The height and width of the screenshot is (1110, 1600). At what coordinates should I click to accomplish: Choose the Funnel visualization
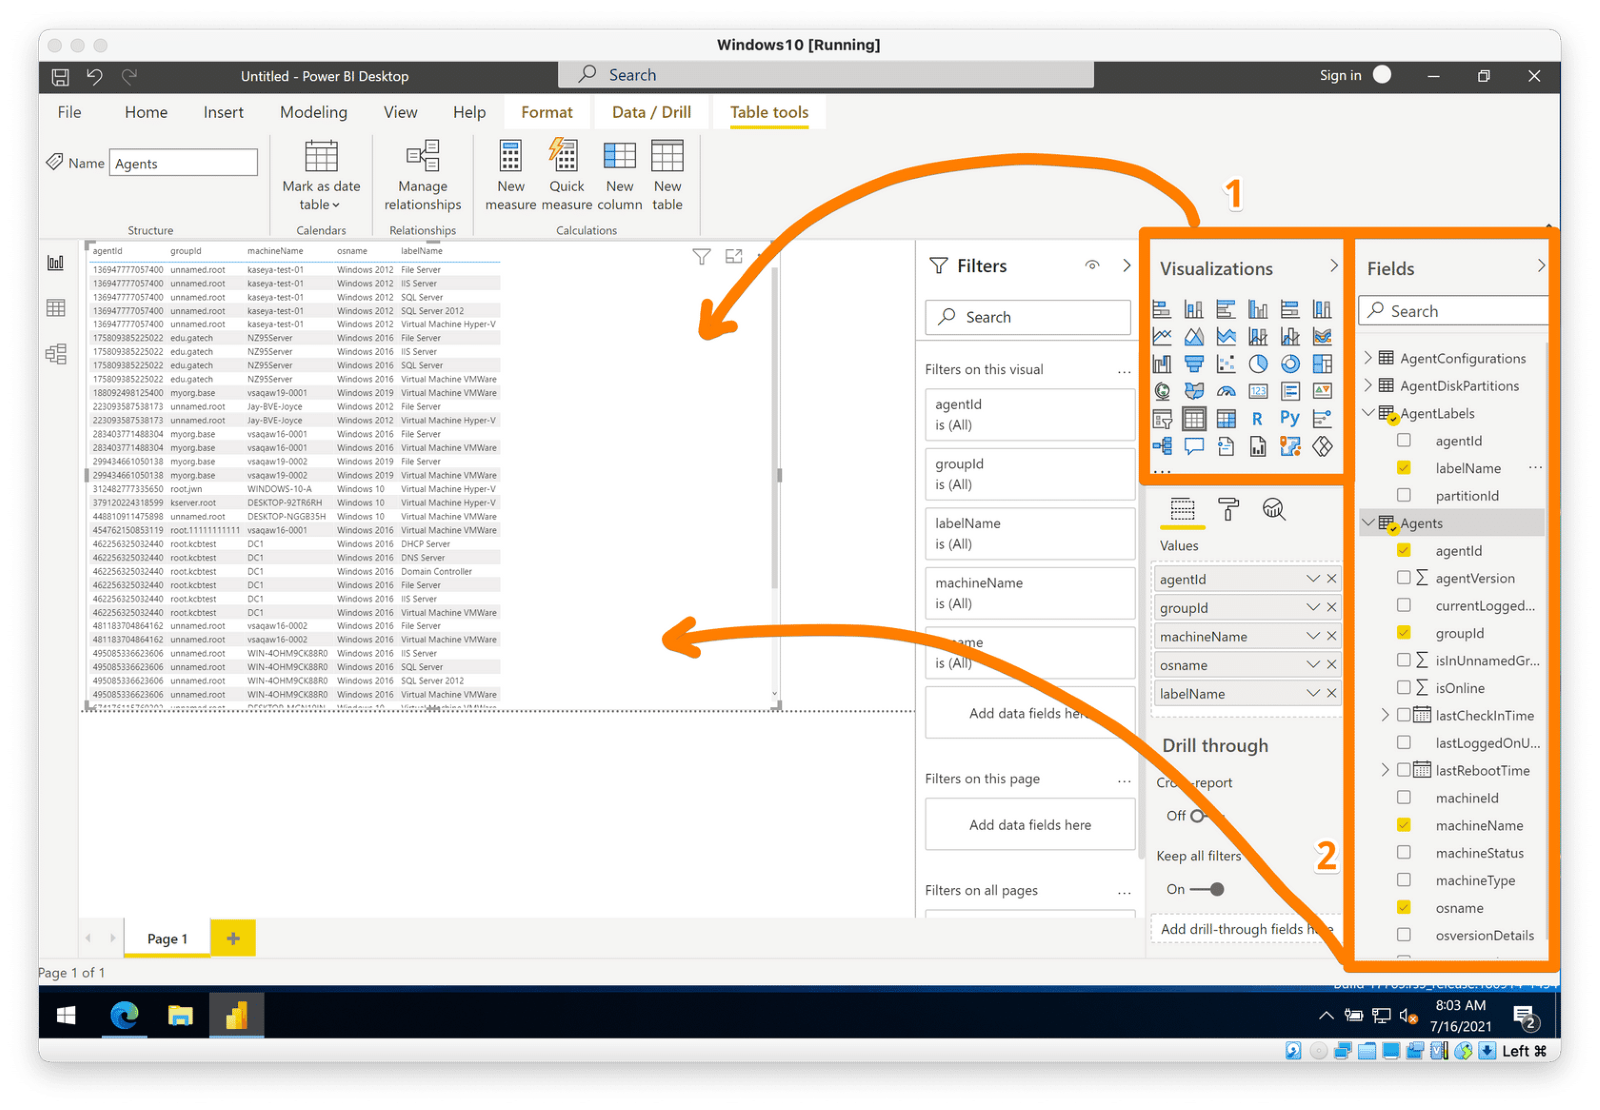pos(1194,364)
